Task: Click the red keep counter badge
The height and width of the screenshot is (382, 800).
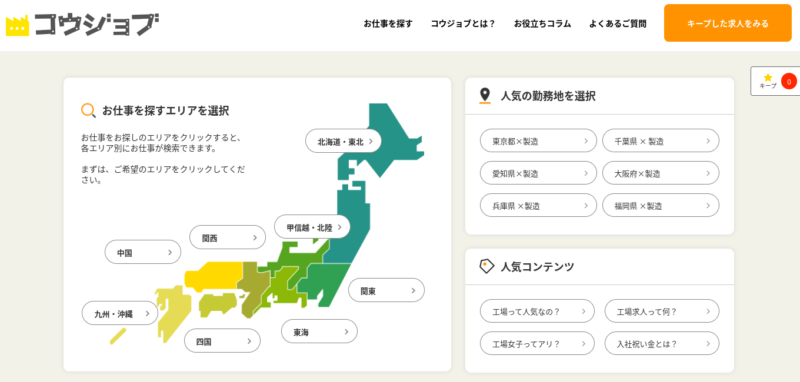Action: (x=789, y=81)
